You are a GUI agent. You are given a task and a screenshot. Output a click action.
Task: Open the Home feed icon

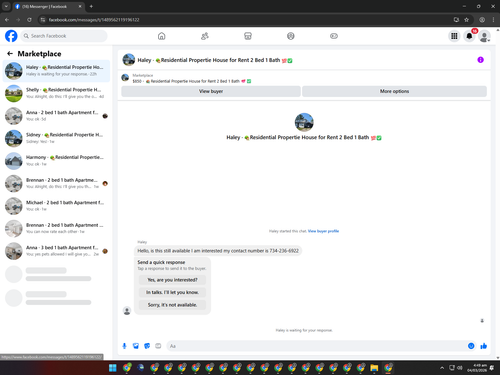coord(162,36)
